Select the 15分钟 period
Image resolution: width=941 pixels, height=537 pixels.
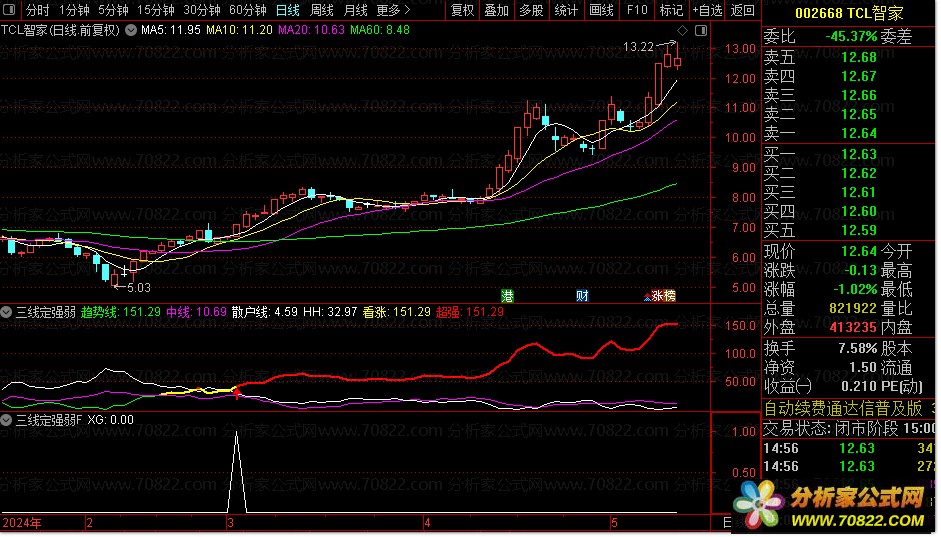coord(155,10)
